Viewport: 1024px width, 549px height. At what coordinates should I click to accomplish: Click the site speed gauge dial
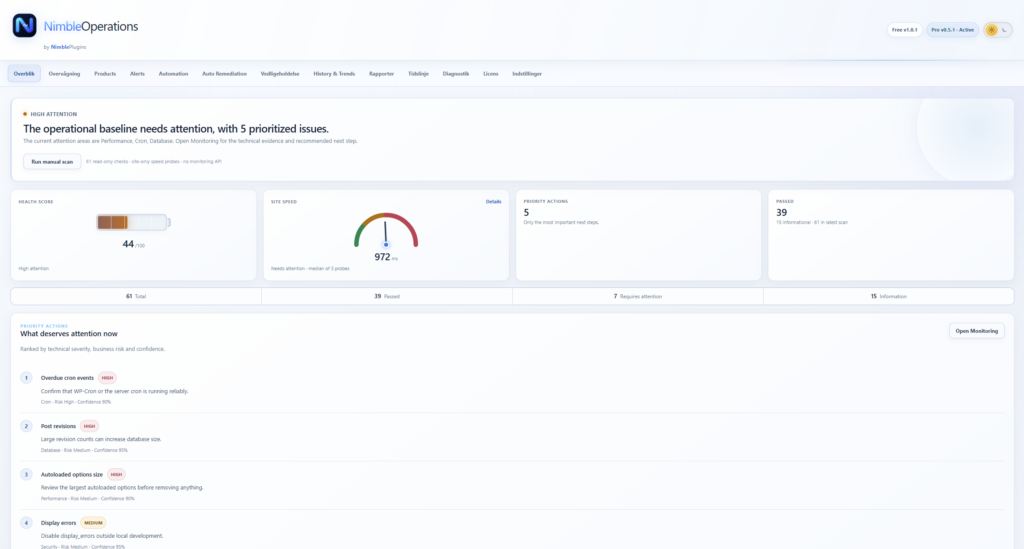click(386, 230)
